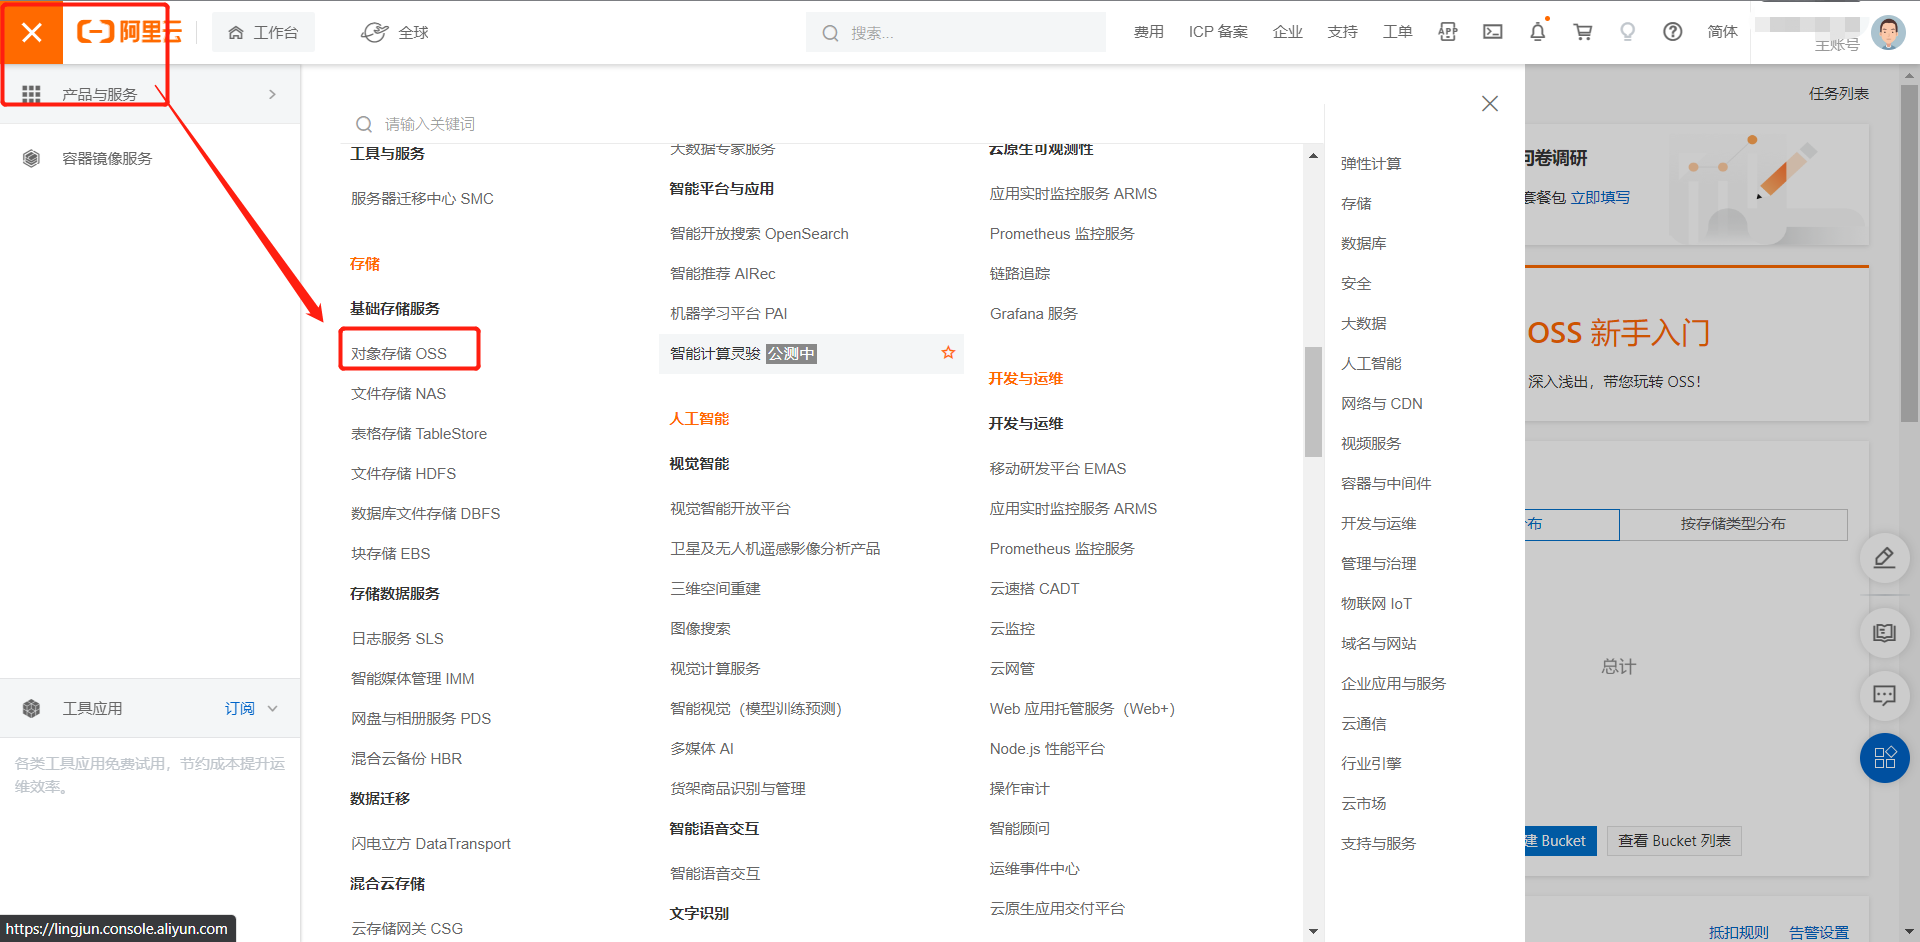Open 日志服务 SLS
This screenshot has height=942, width=1920.
click(397, 638)
